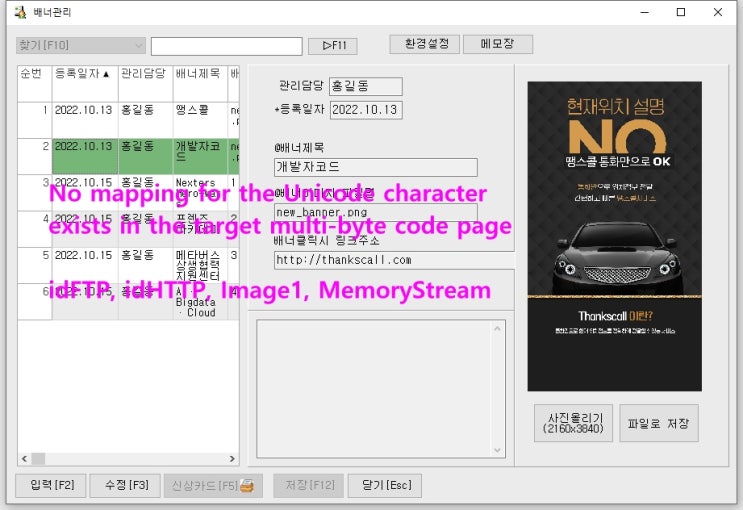Click the file name field new_banner.png
The width and height of the screenshot is (743, 510).
coord(375,212)
